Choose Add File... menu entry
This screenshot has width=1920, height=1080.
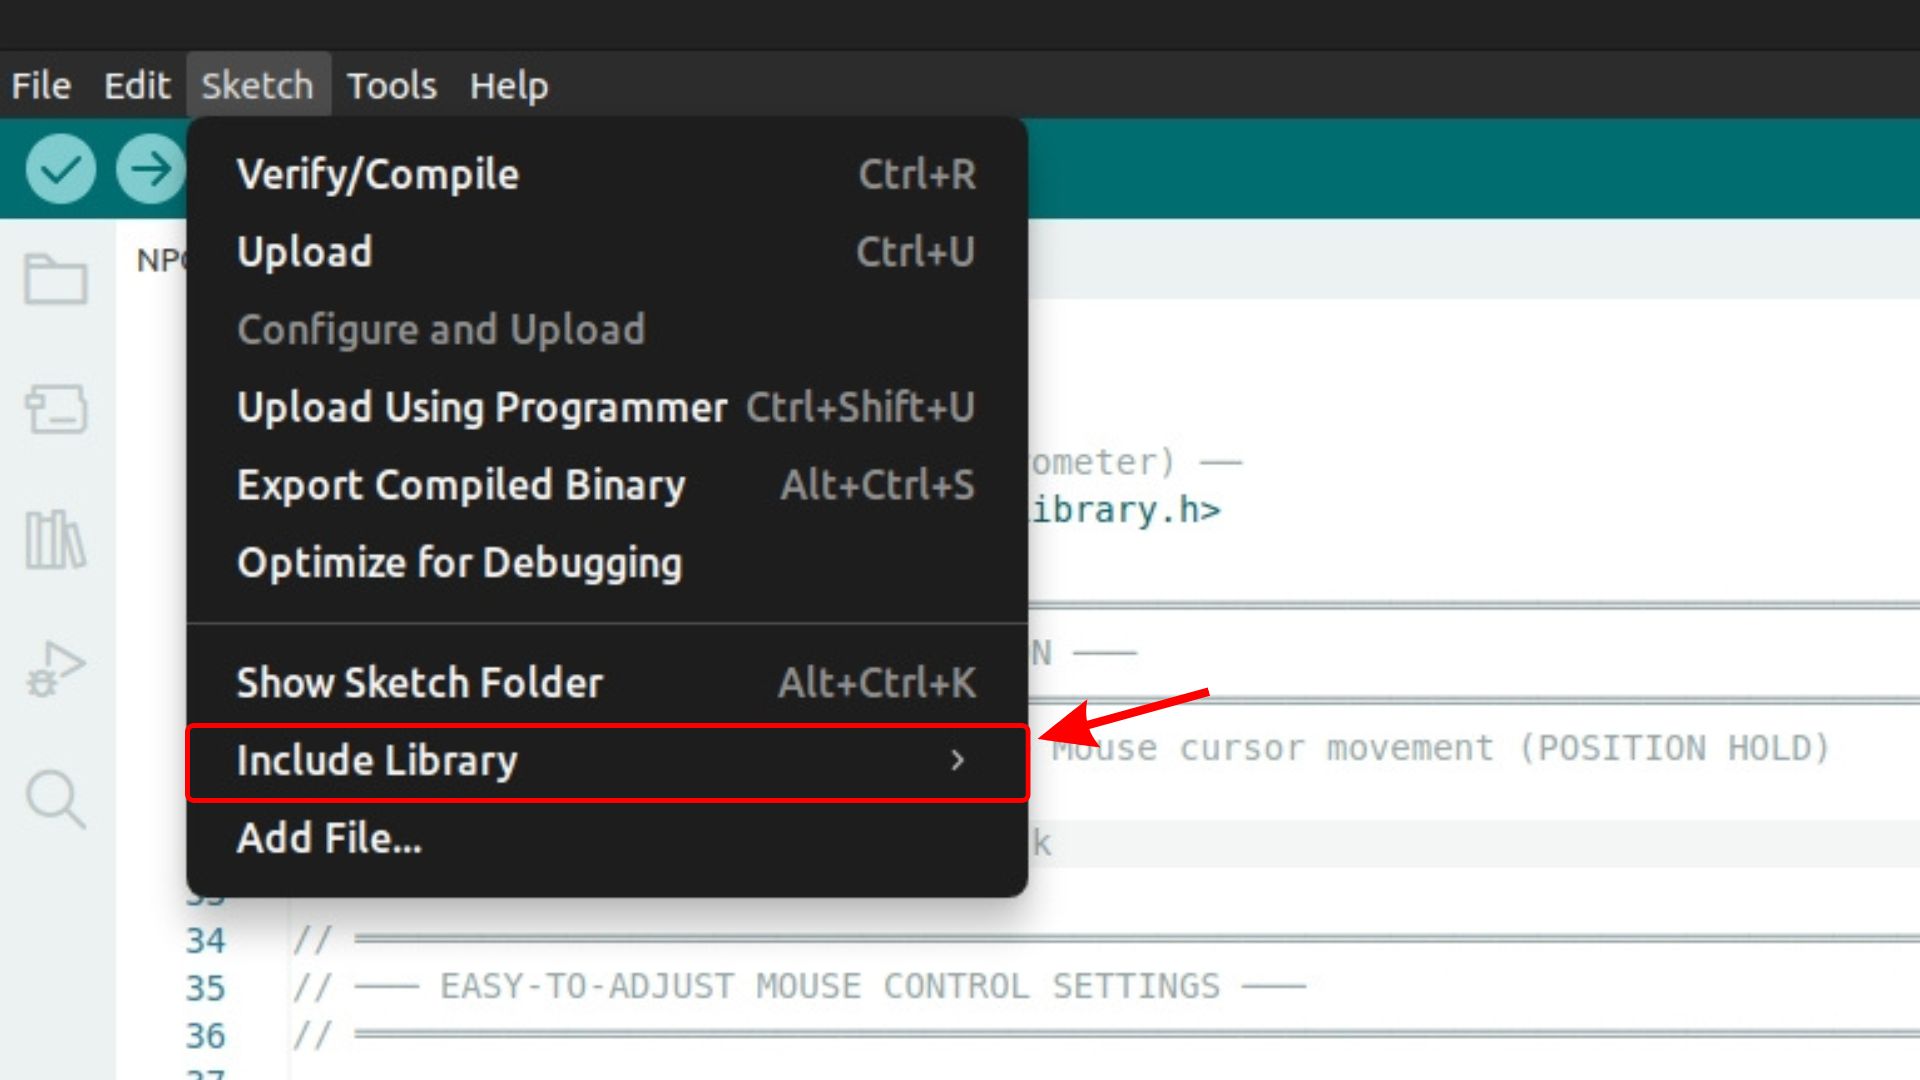click(x=607, y=839)
